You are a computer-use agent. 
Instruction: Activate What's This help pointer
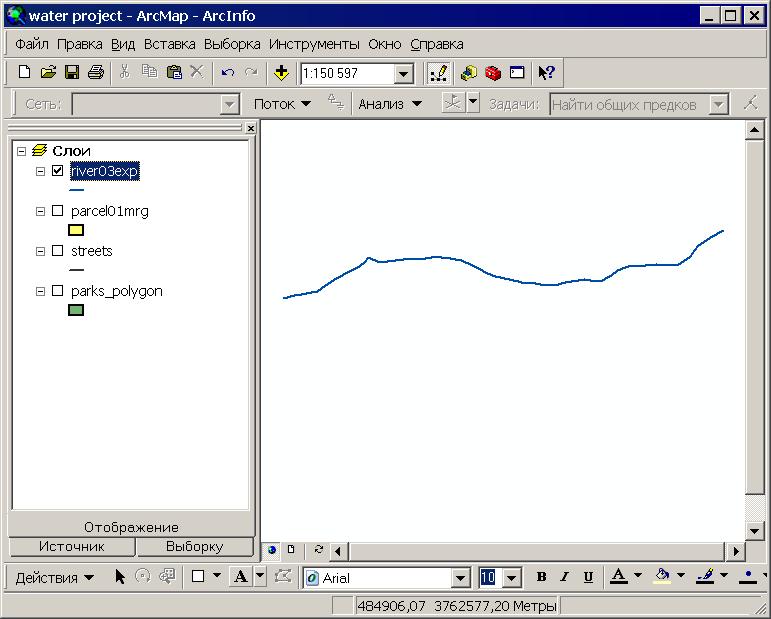coord(546,73)
